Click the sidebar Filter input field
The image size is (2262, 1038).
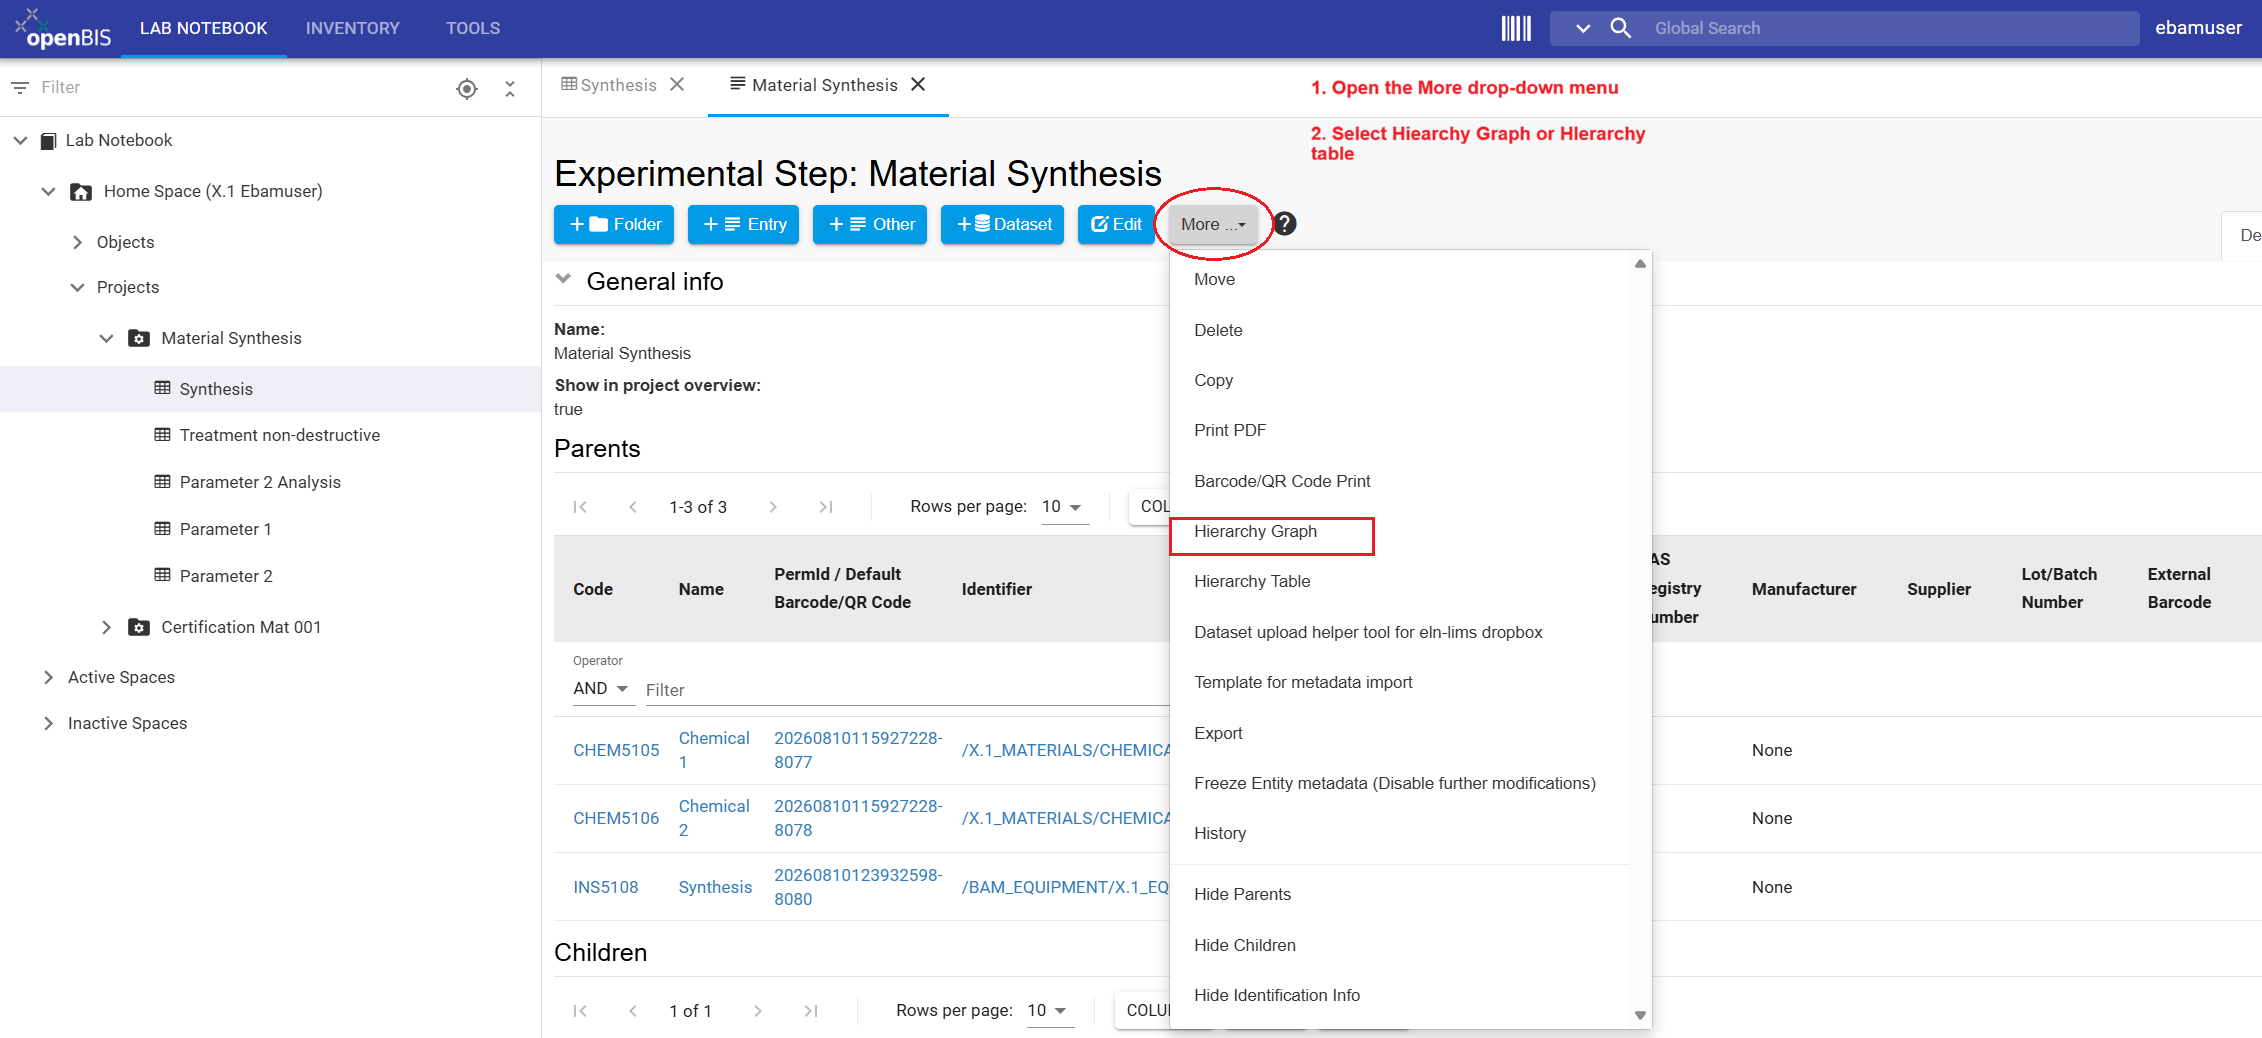pos(240,88)
